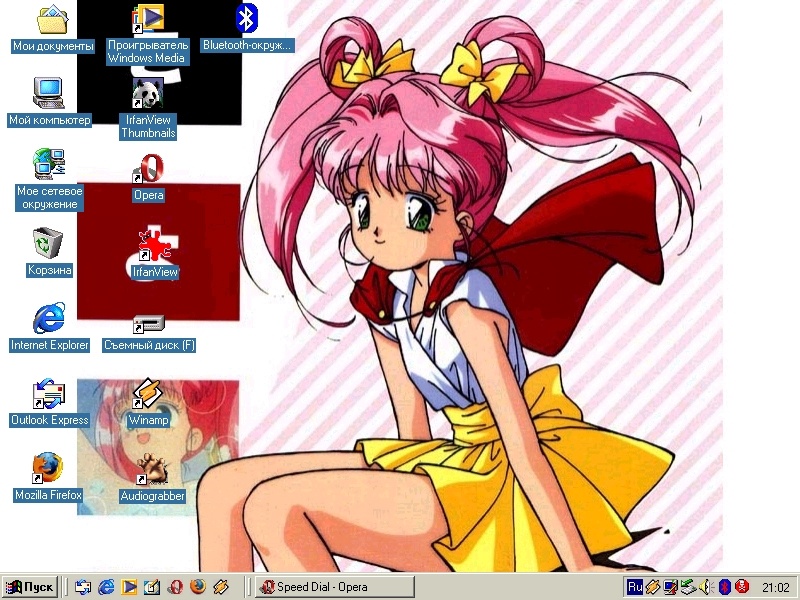Click the Bluetooth icon in the system tray
Viewport: 800px width, 600px height.
pos(724,587)
